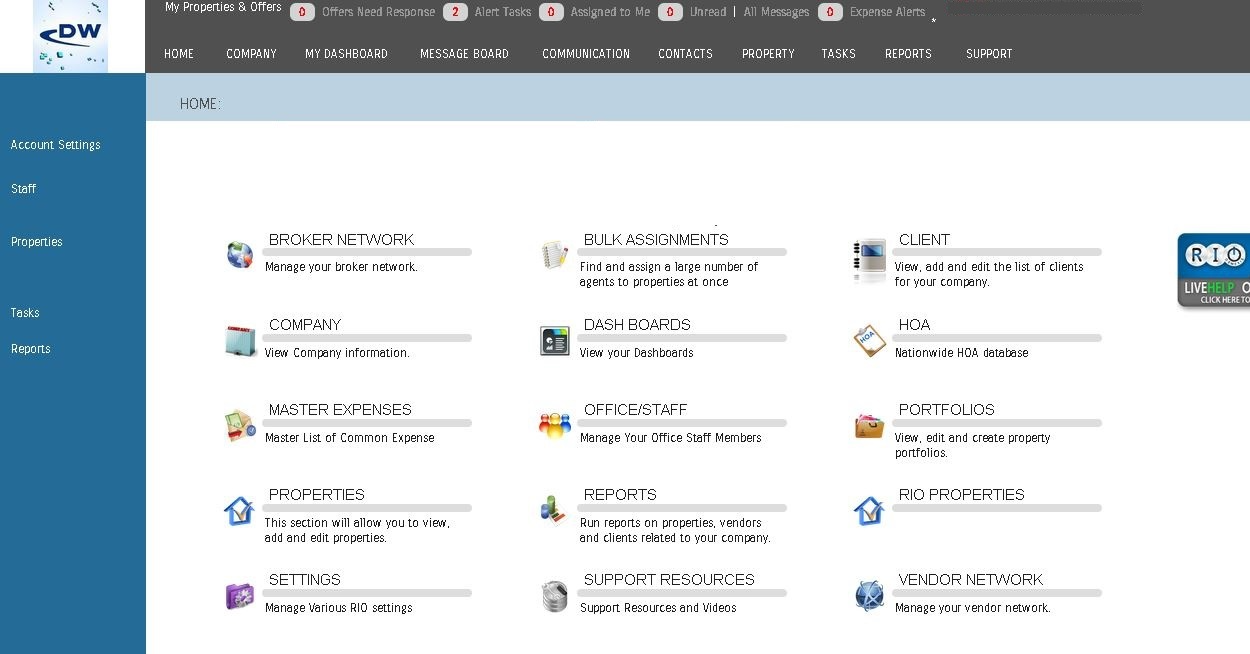Open the RIO Settings icon
Screen dimensions: 1250x654
(239, 593)
